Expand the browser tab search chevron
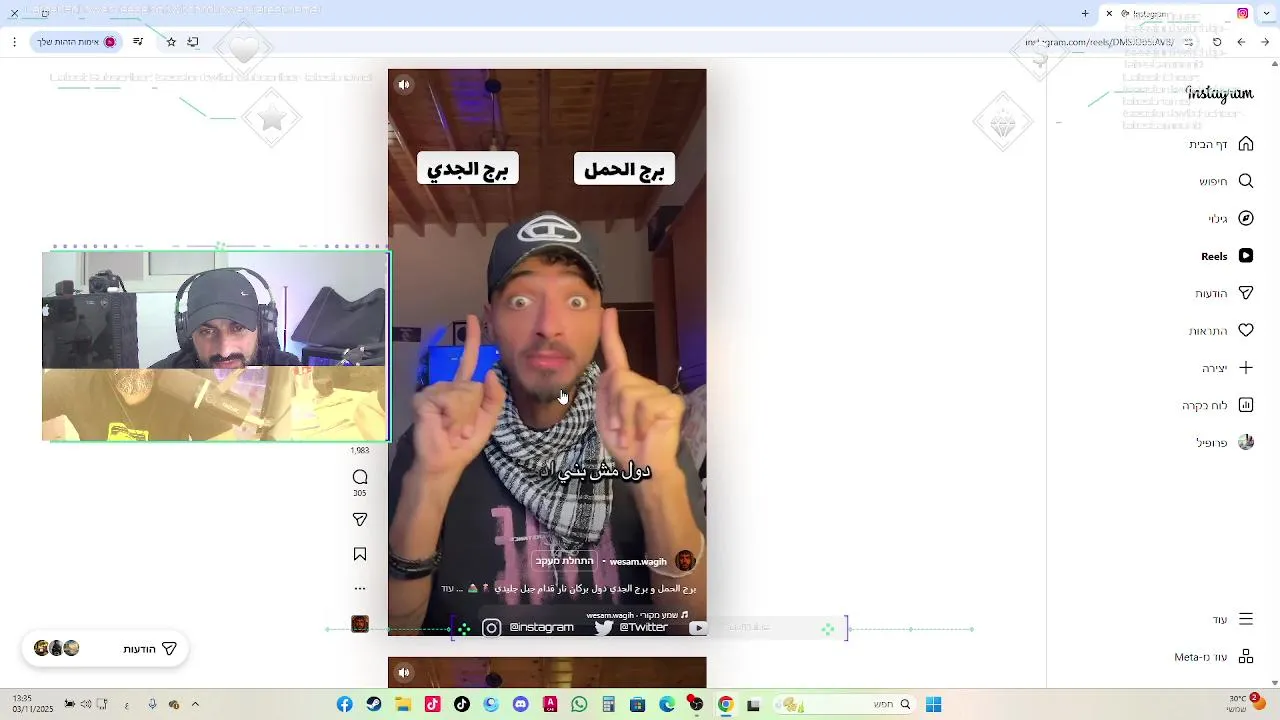The image size is (1280, 720). pos(1266,13)
